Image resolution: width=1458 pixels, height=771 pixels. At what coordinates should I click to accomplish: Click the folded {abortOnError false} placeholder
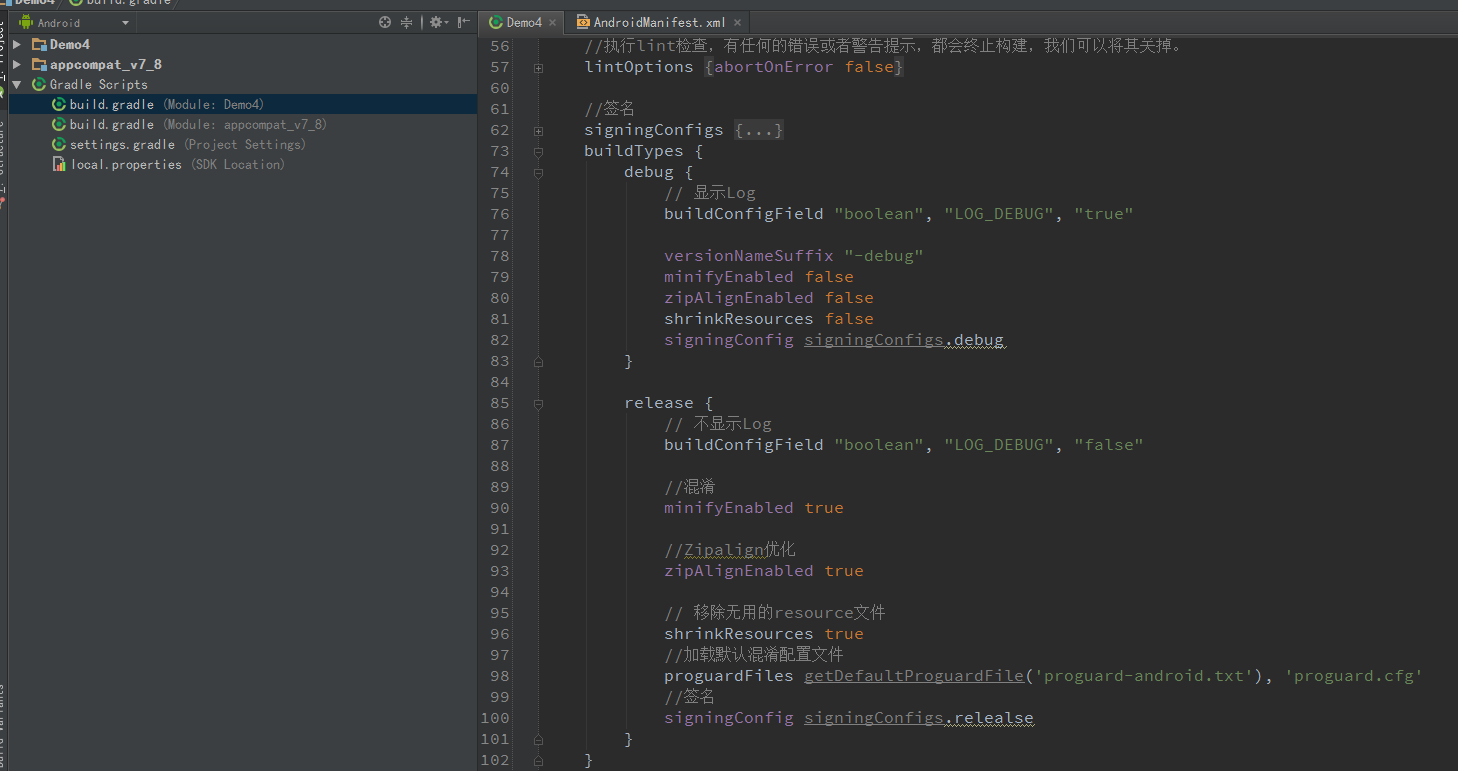[804, 67]
